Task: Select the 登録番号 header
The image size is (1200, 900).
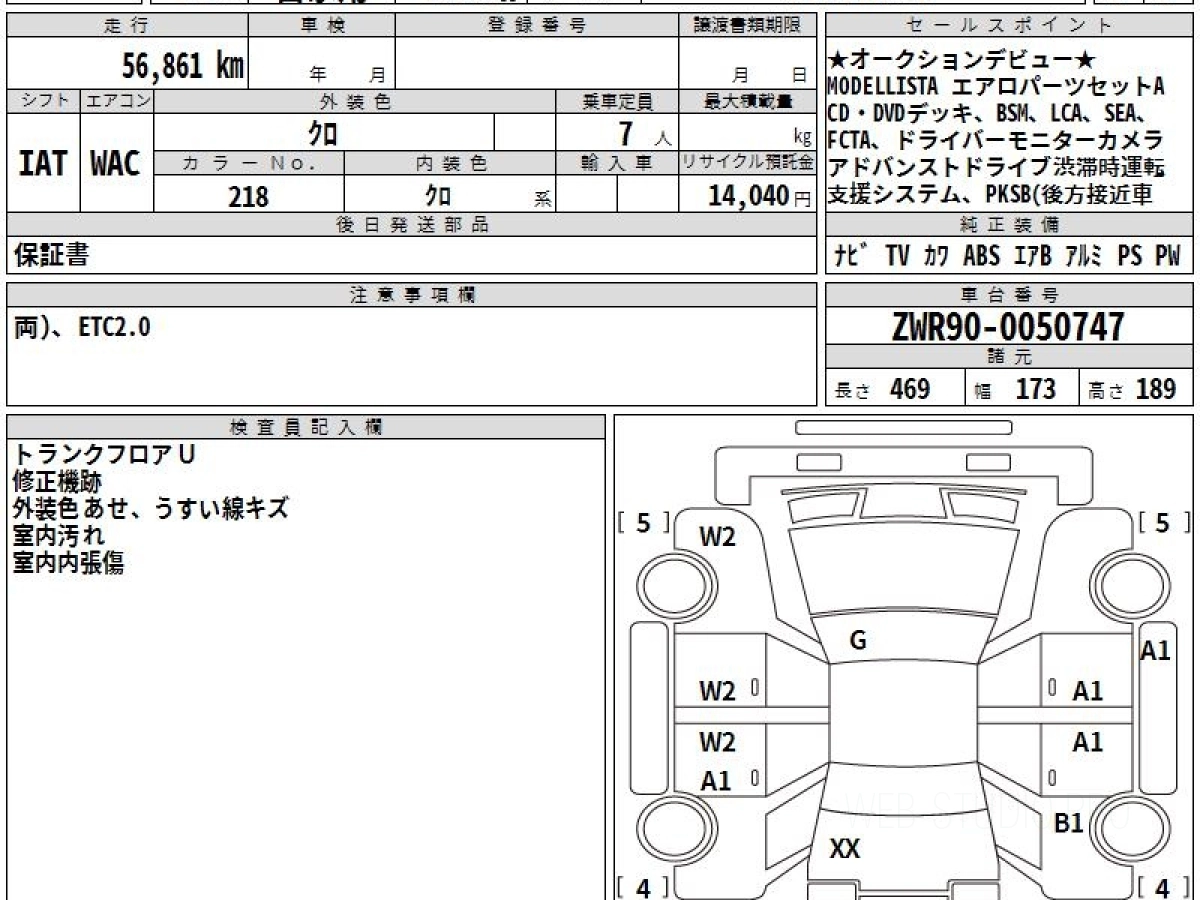Action: click(537, 25)
